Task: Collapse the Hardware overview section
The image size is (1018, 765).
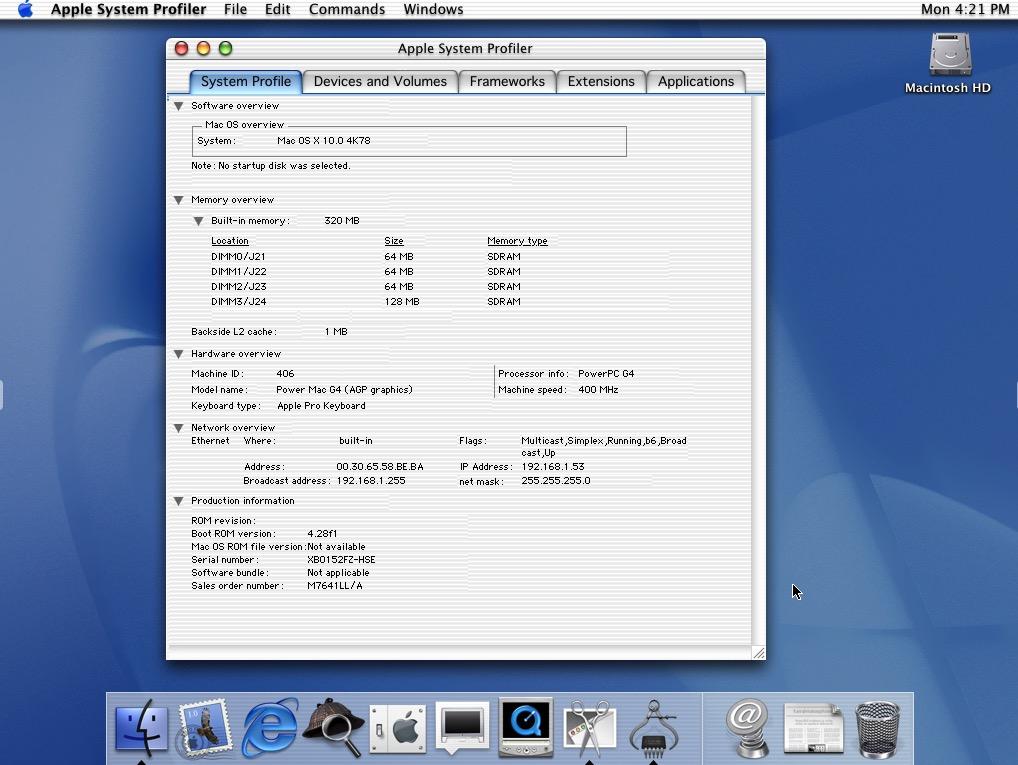Action: coord(179,354)
